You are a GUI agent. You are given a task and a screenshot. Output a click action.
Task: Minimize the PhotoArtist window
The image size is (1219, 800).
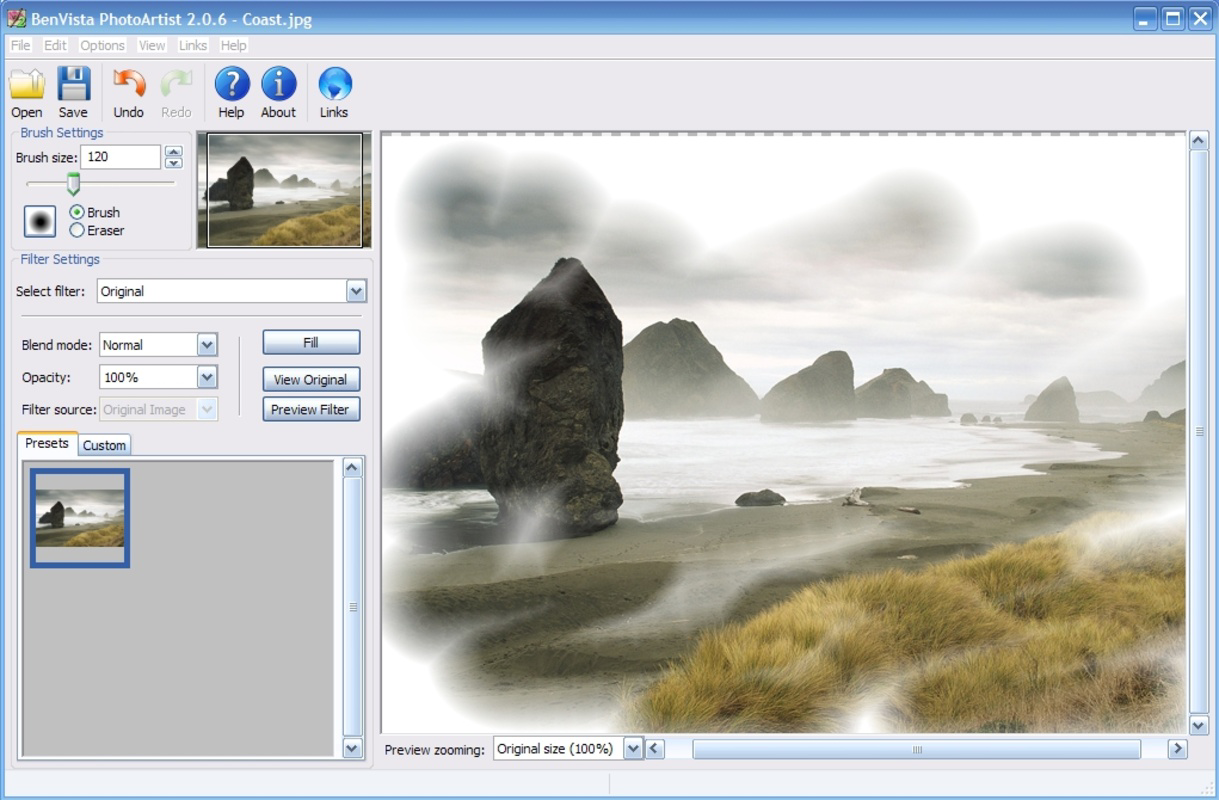click(1145, 18)
